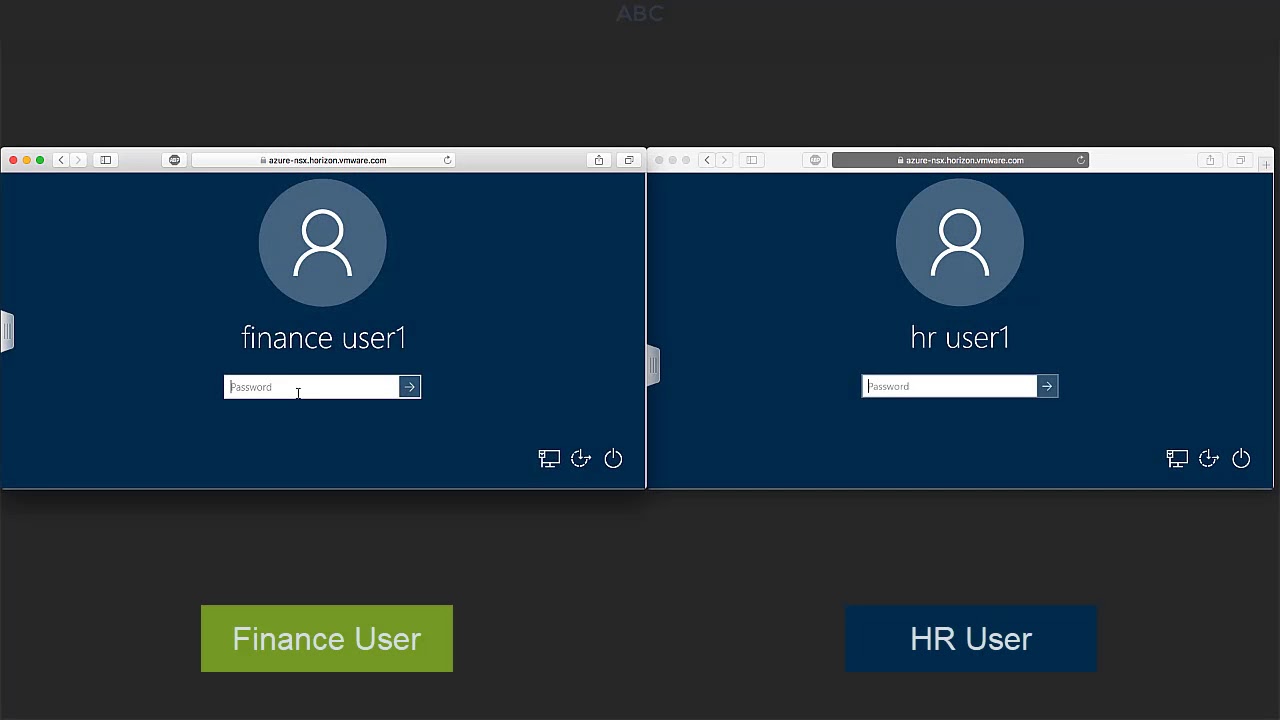Click the power icon on the HR login
This screenshot has width=1280, height=720.
(x=1241, y=458)
